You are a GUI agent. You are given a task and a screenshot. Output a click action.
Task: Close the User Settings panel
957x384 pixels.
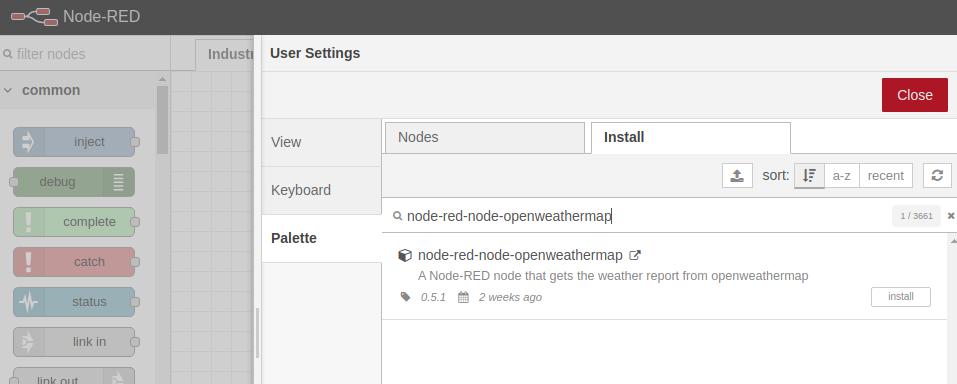click(x=914, y=95)
